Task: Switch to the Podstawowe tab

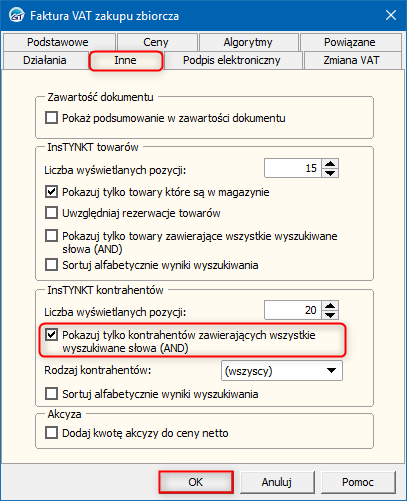Action: pyautogui.click(x=58, y=42)
